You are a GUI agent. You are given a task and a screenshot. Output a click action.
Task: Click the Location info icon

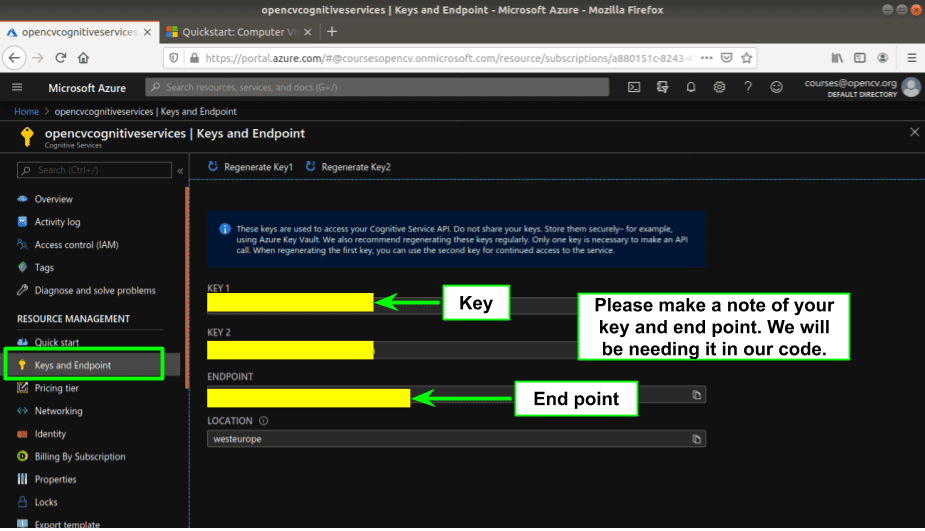[x=264, y=421]
